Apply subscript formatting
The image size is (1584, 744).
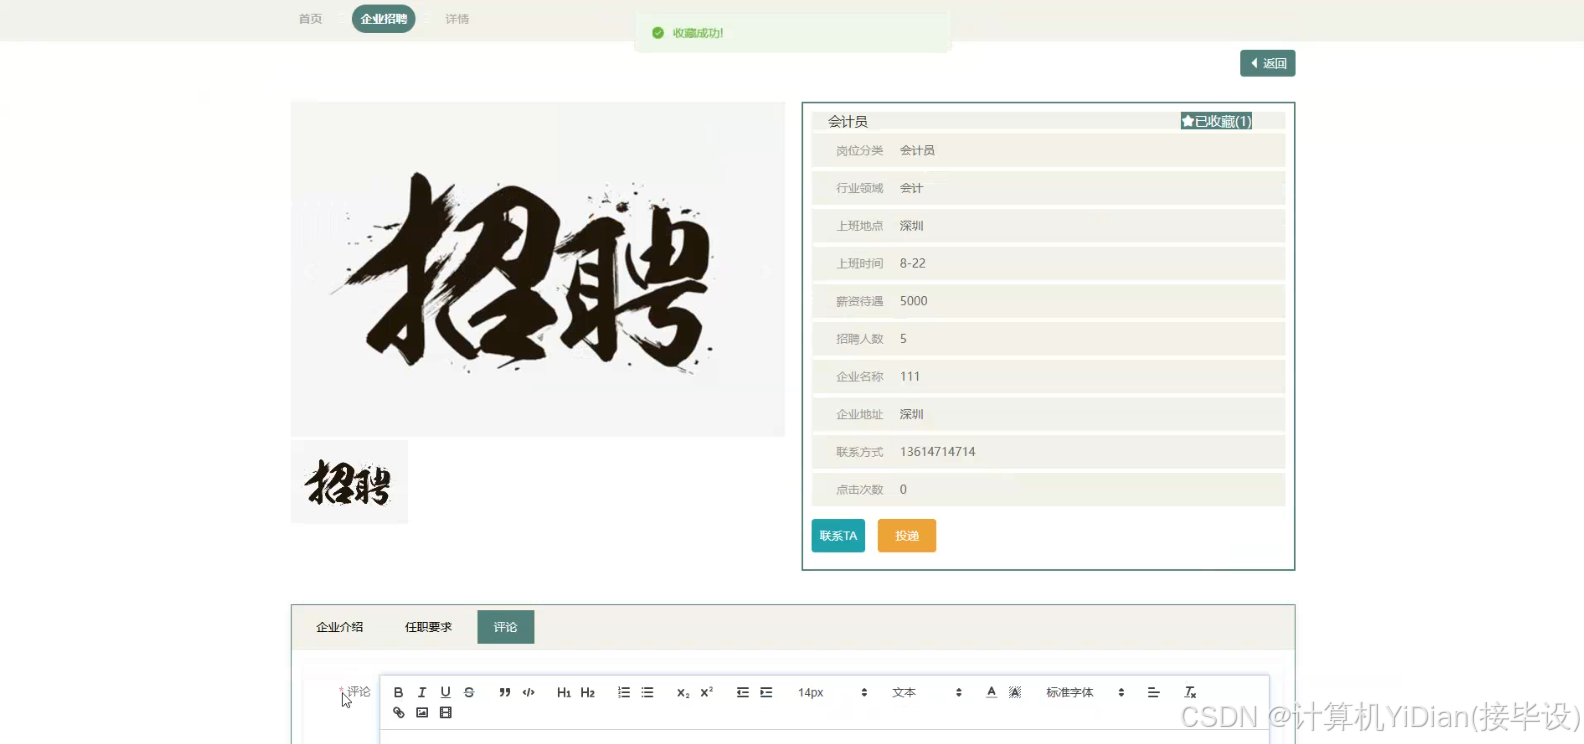(683, 692)
